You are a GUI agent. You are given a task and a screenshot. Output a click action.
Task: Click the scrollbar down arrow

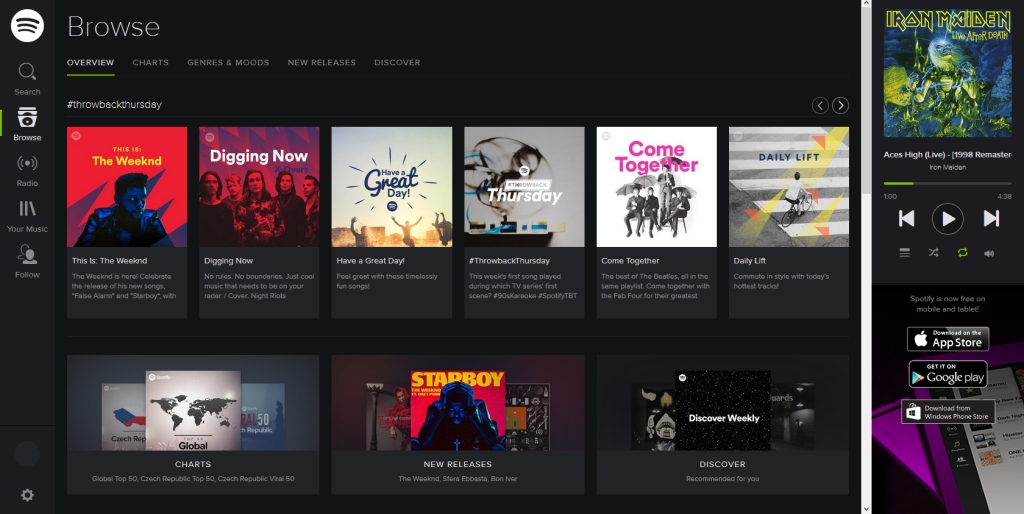[x=866, y=509]
